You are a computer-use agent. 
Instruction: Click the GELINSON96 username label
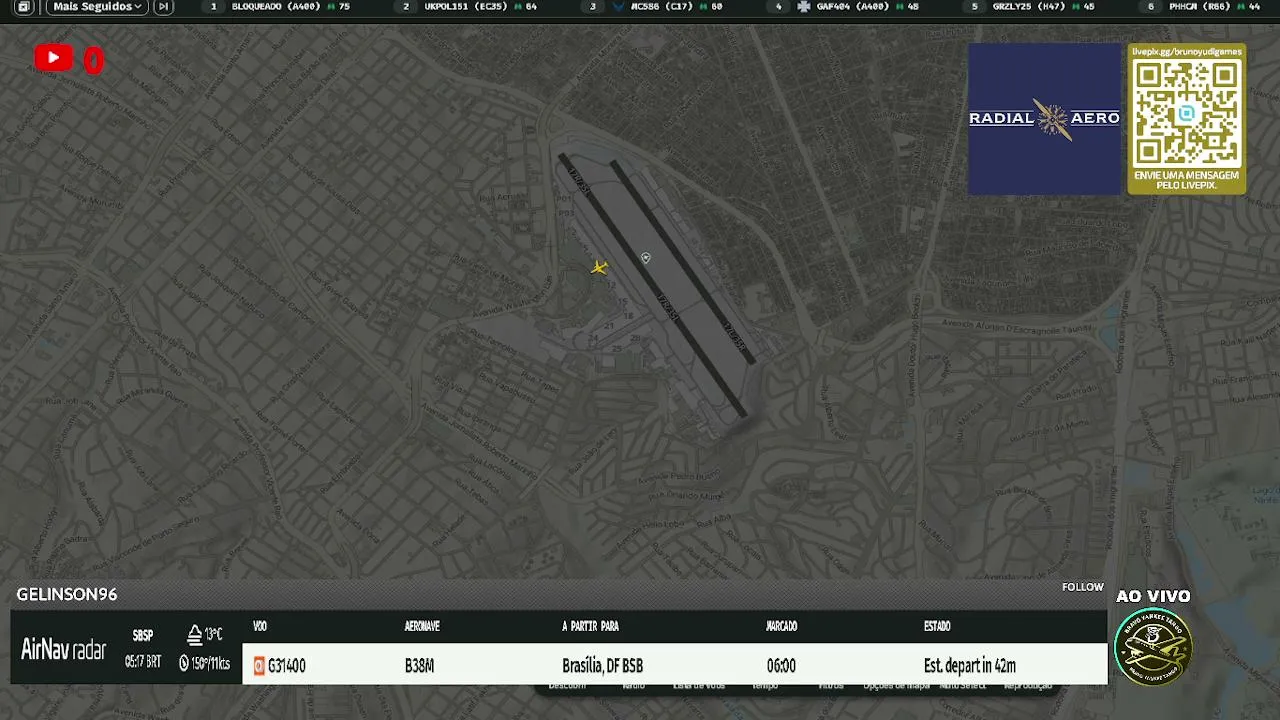[67, 594]
